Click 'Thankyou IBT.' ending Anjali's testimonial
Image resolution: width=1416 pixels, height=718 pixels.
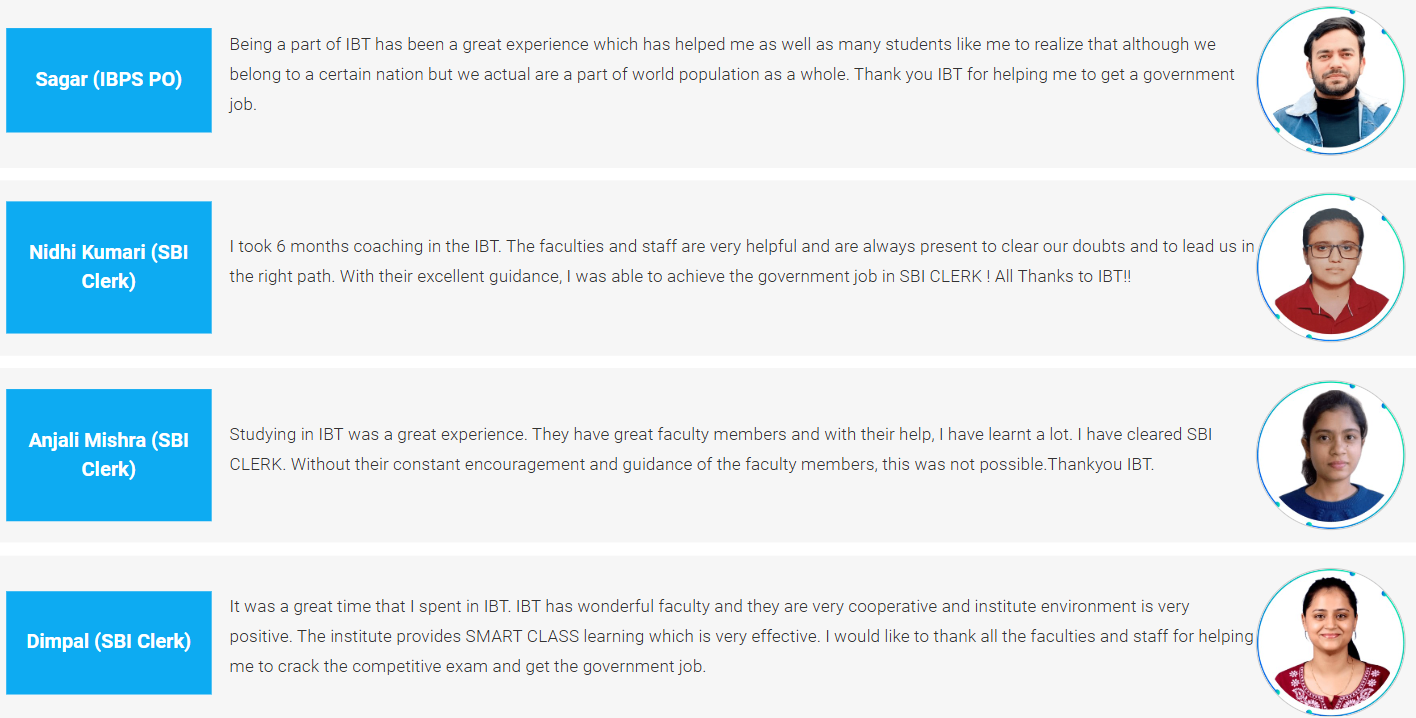pos(1100,465)
